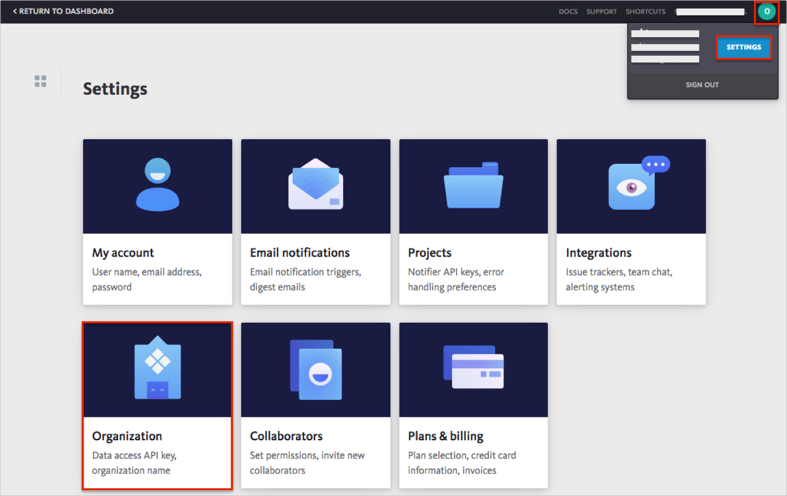This screenshot has width=787, height=496.
Task: Click the My account person icon
Action: click(x=157, y=184)
